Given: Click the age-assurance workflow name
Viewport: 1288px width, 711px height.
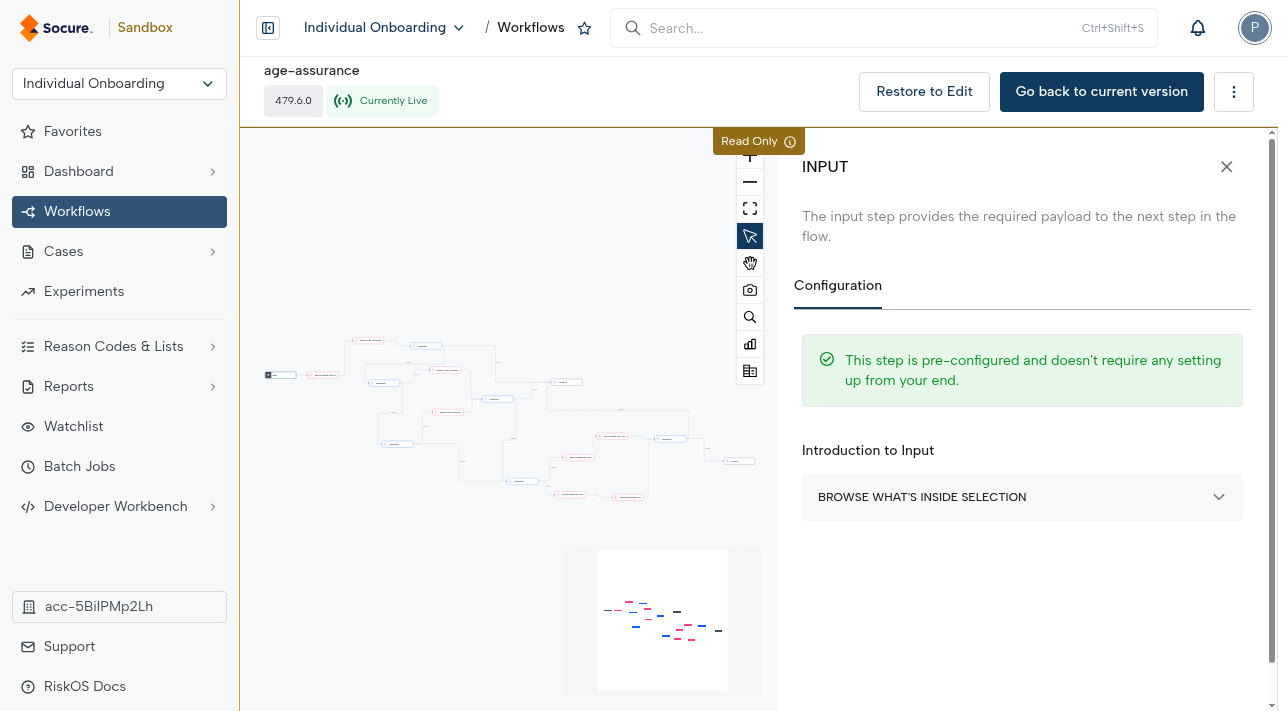Looking at the screenshot, I should coord(312,71).
